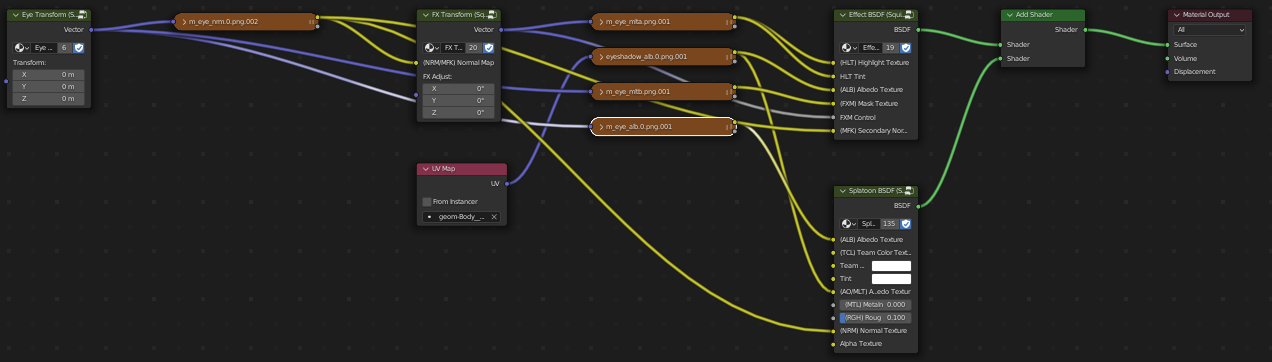Viewport: 1272px width, 362px height.
Task: Click the Add Shader output Shader socket
Action: [1086, 30]
